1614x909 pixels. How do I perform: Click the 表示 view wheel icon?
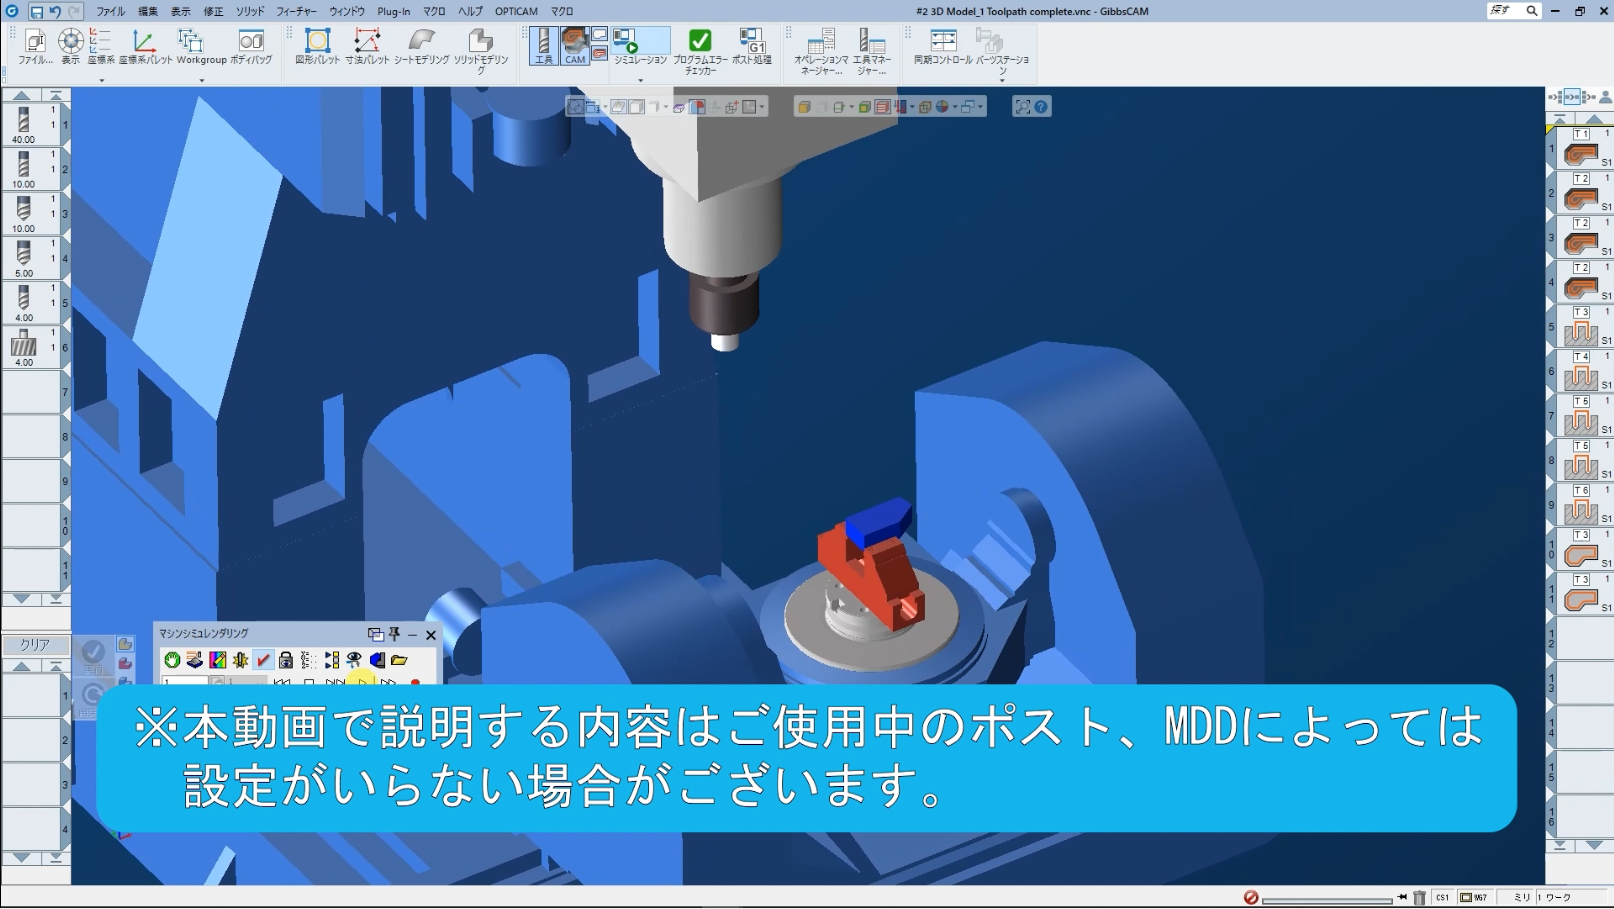(x=70, y=46)
